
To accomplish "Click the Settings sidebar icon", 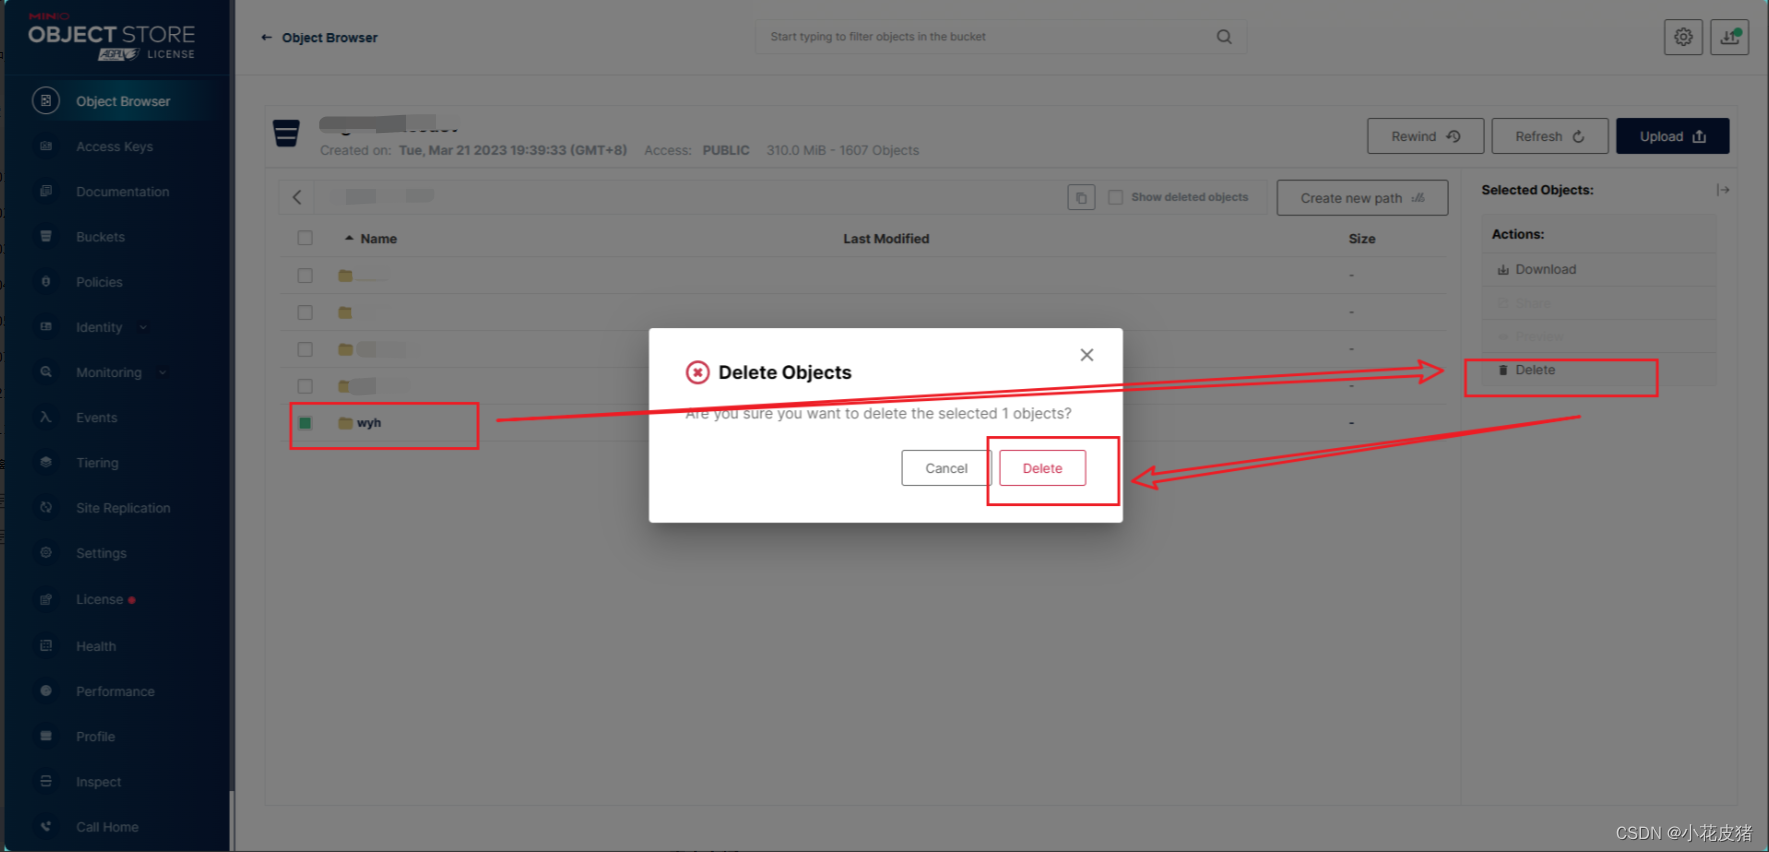I will 46,552.
